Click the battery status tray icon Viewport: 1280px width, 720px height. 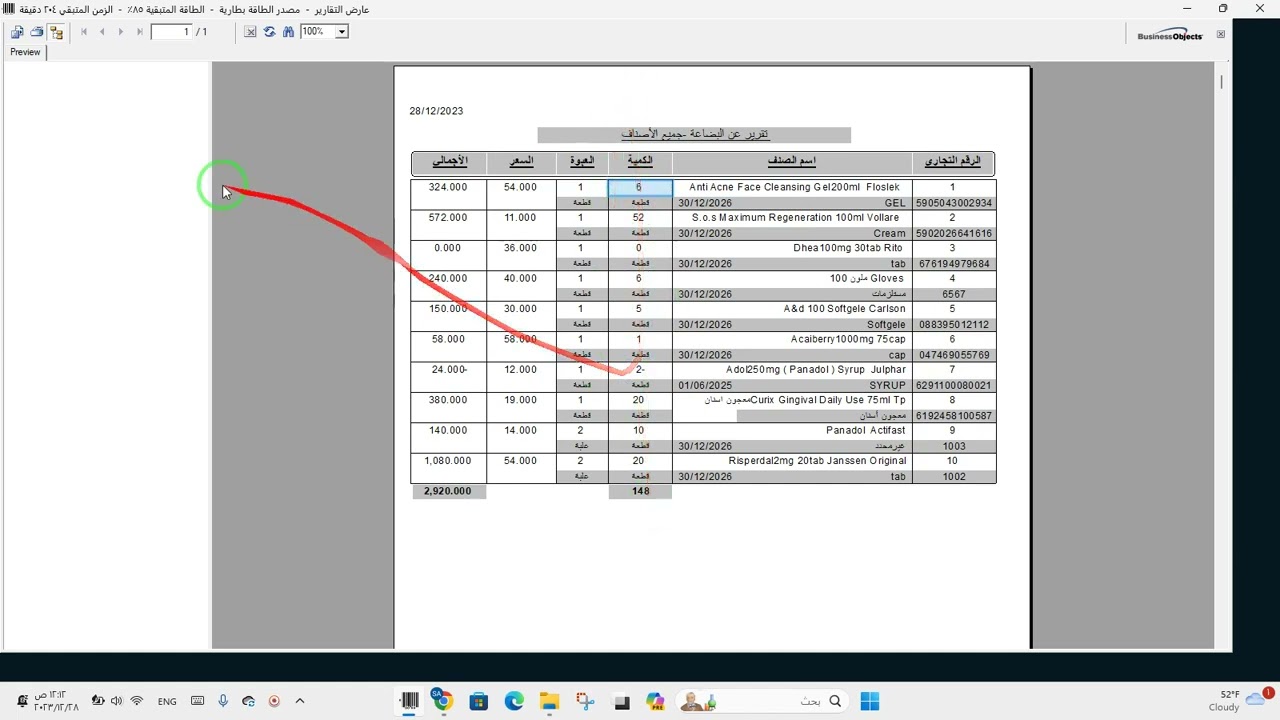point(98,702)
